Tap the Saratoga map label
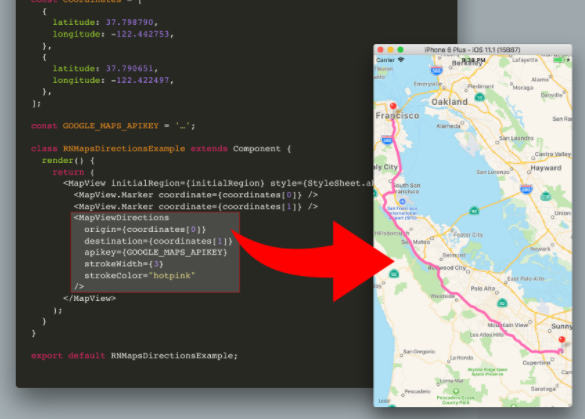 click(x=543, y=389)
